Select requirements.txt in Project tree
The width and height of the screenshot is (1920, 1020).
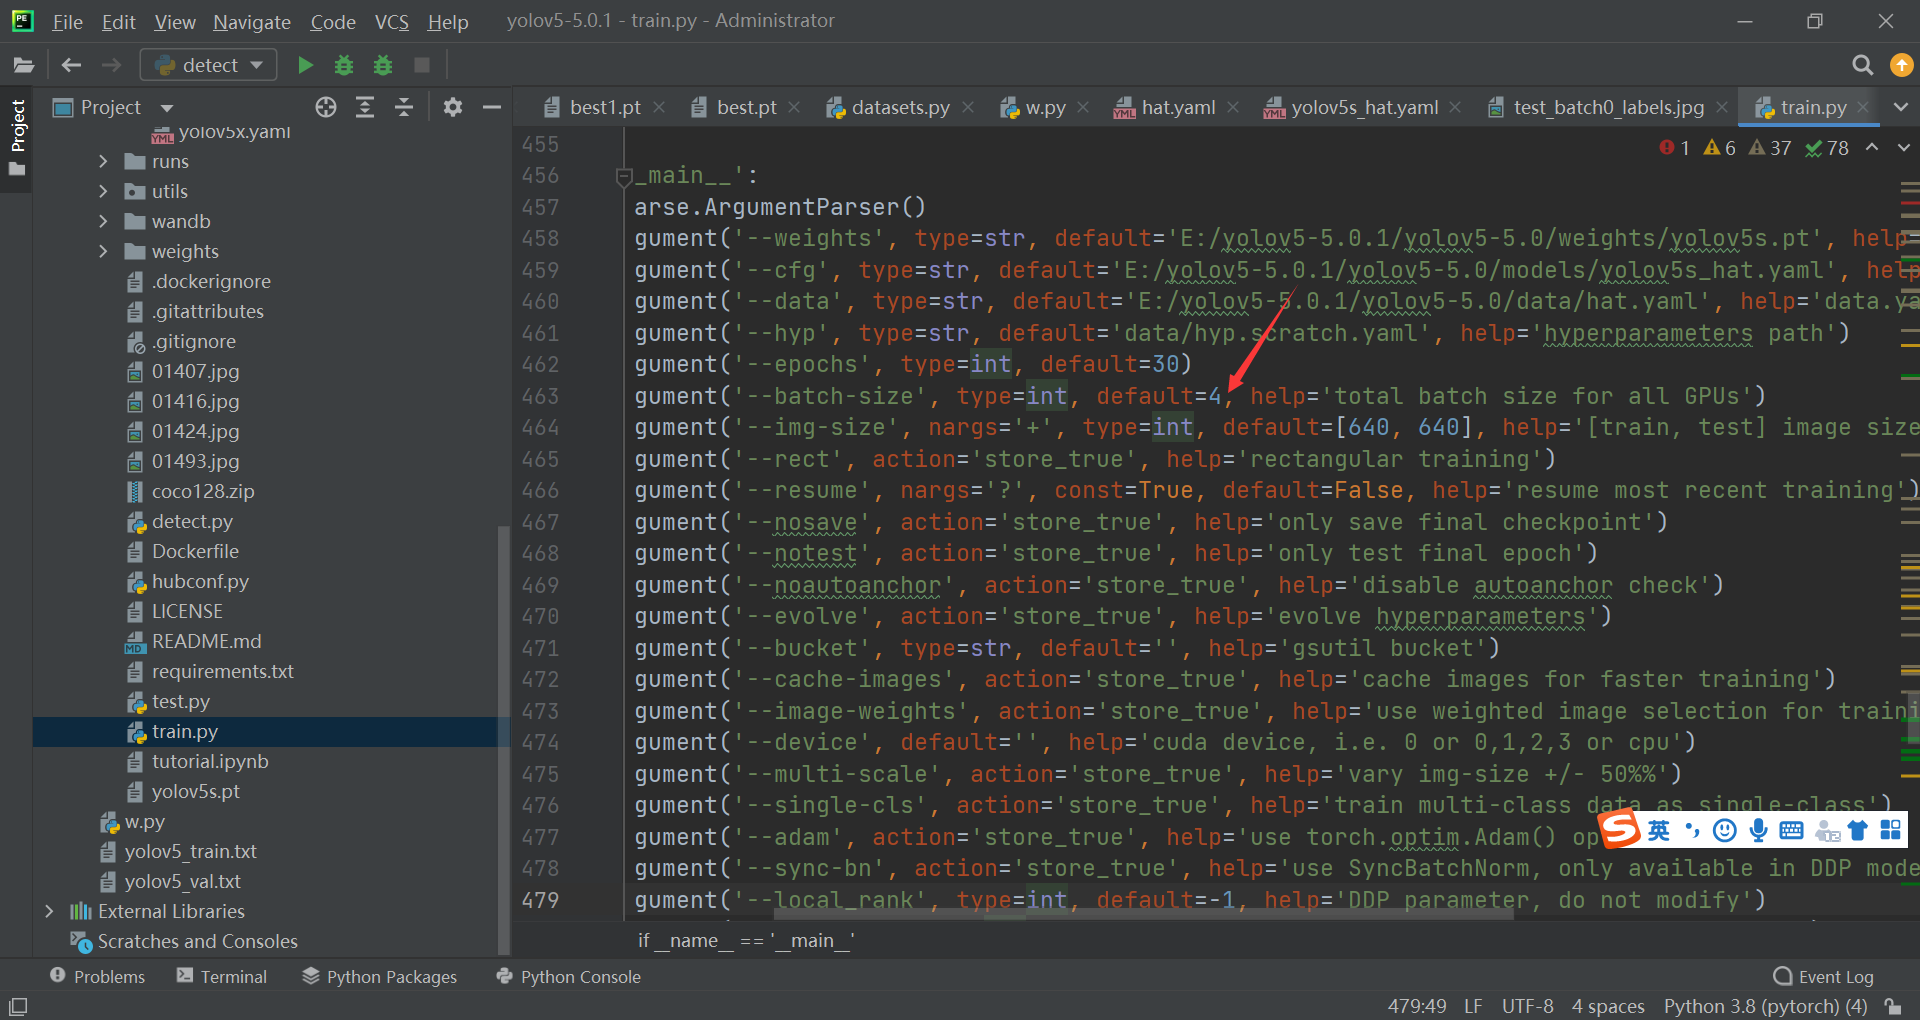pyautogui.click(x=222, y=671)
